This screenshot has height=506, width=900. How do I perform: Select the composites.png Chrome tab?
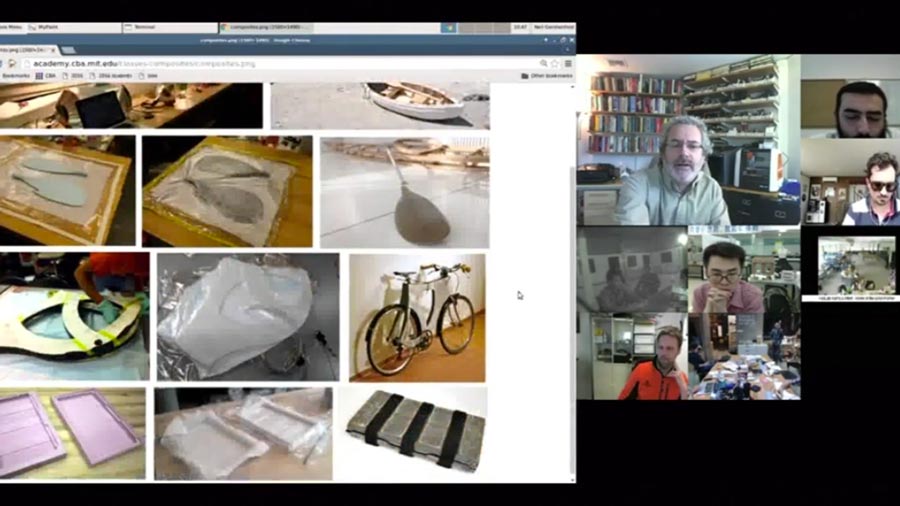[28, 50]
